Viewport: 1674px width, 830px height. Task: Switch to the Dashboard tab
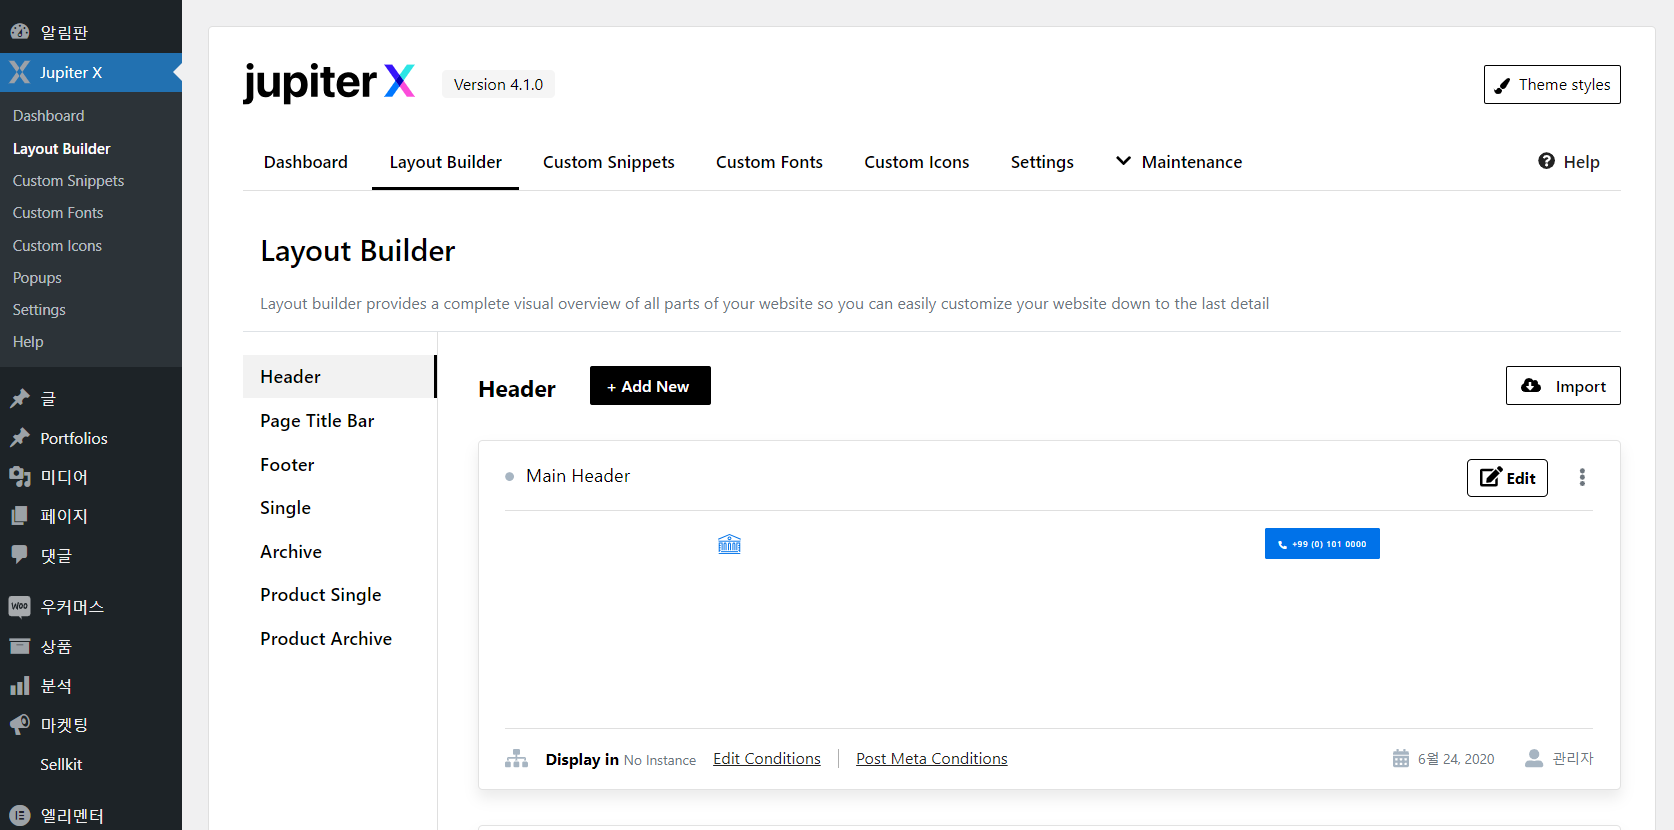306,162
